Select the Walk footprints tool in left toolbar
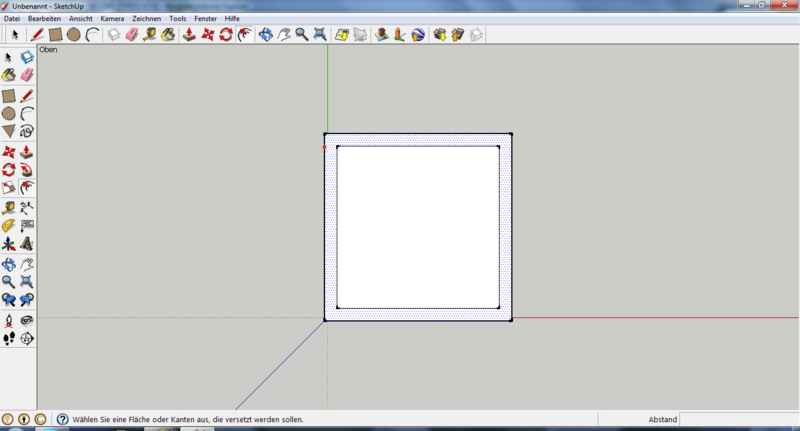Image resolution: width=800 pixels, height=431 pixels. pyautogui.click(x=8, y=339)
